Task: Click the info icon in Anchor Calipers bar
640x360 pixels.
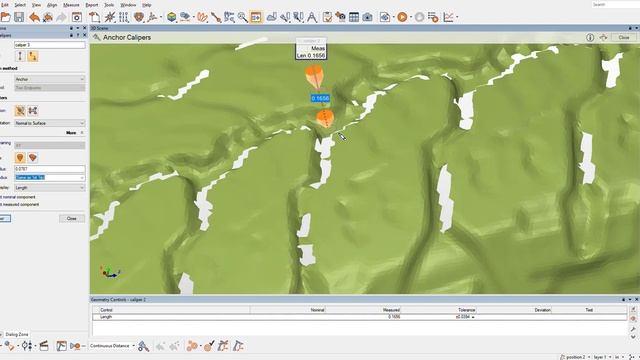Action: 590,38
